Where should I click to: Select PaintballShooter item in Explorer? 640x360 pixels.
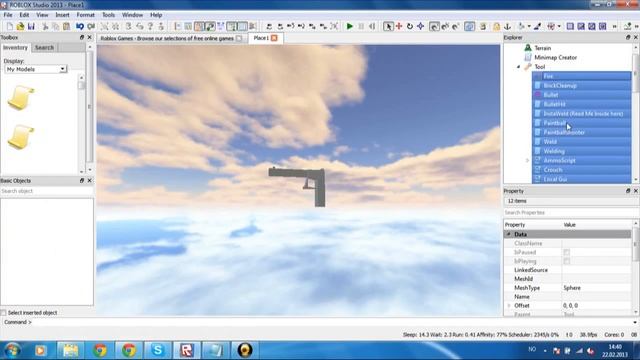coord(582,132)
